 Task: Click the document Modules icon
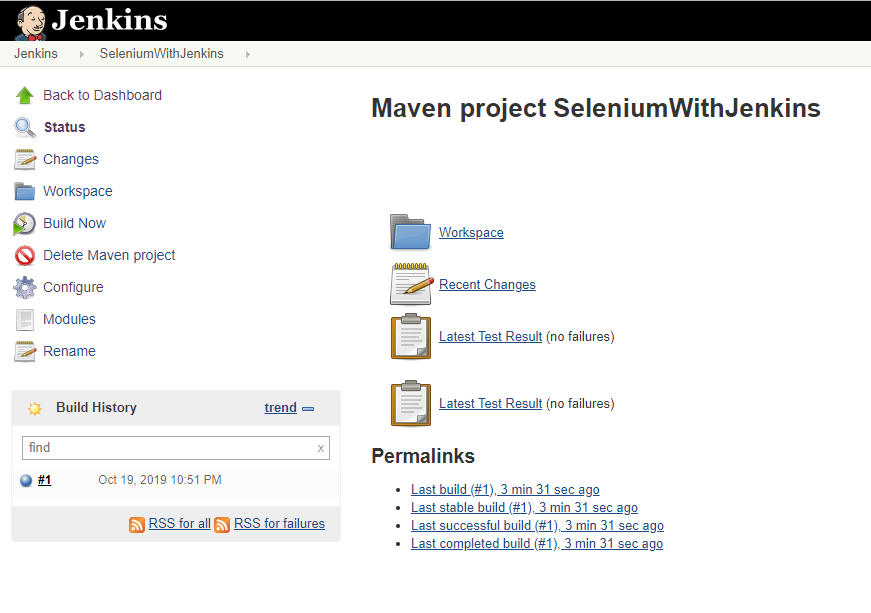point(24,320)
